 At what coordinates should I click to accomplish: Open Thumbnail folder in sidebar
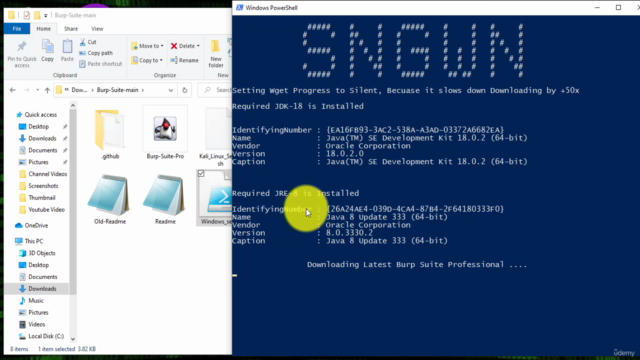[x=42, y=198]
